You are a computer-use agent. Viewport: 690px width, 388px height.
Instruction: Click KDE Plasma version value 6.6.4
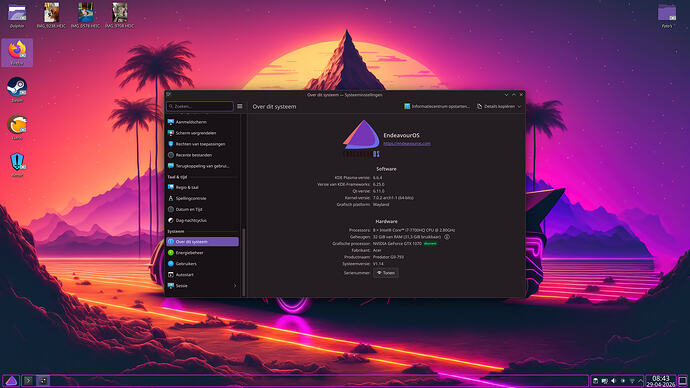(378, 178)
